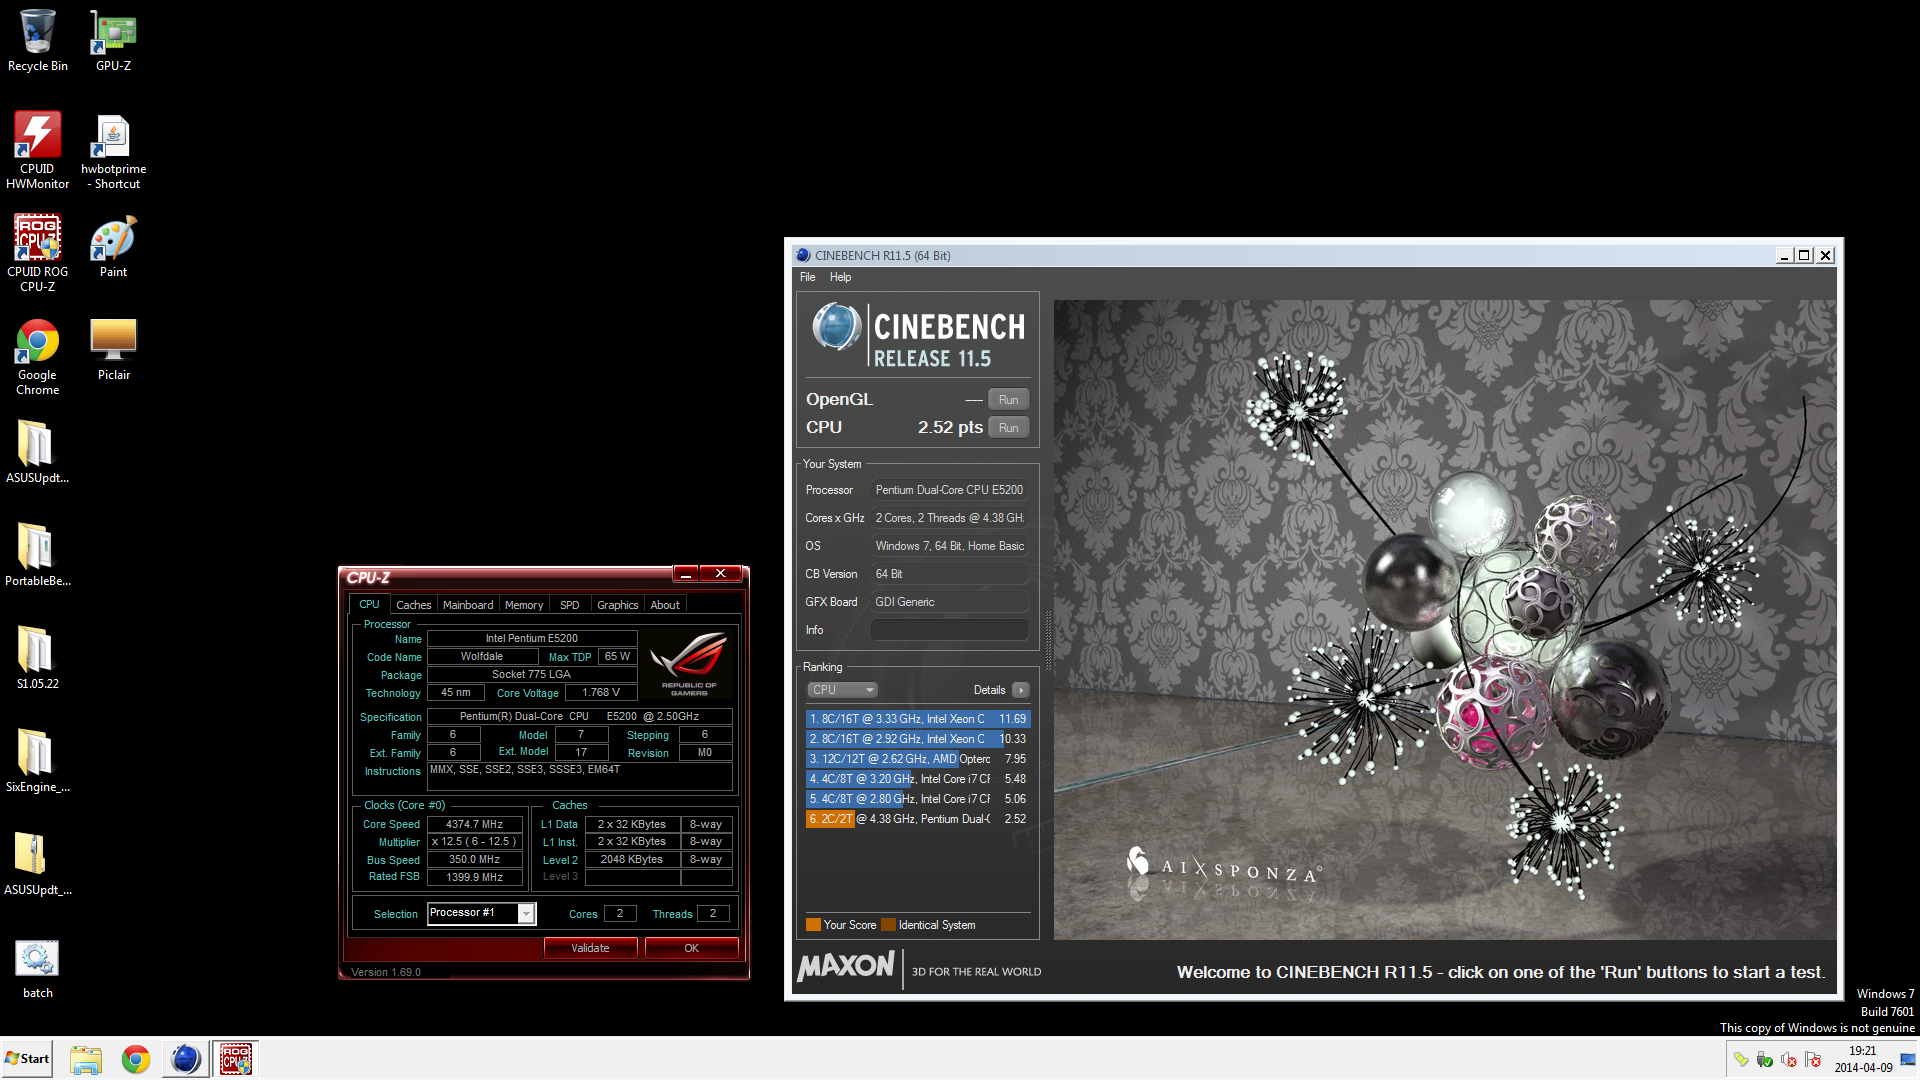Screen dimensions: 1920x1080
Task: Click the Processor field Pentium Dual-Core E5200
Action: tap(949, 490)
